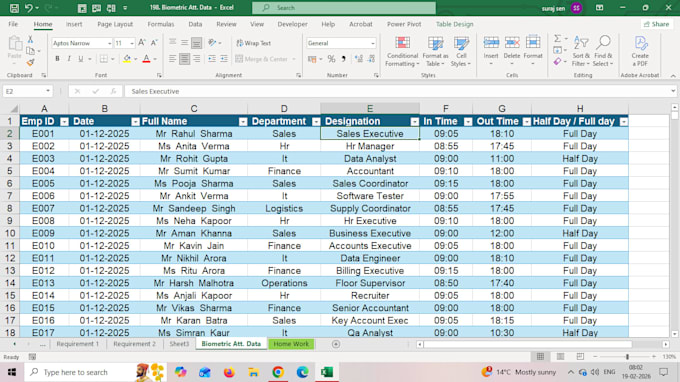The width and height of the screenshot is (680, 382).
Task: Open the Out Time filter dropdown
Action: (526, 122)
